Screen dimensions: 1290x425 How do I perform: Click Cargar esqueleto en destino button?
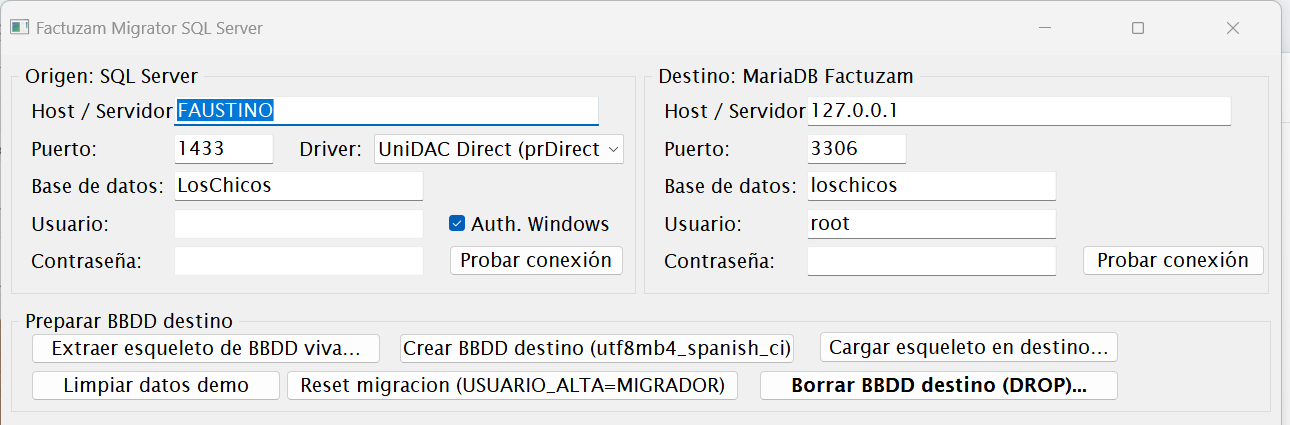(x=969, y=348)
